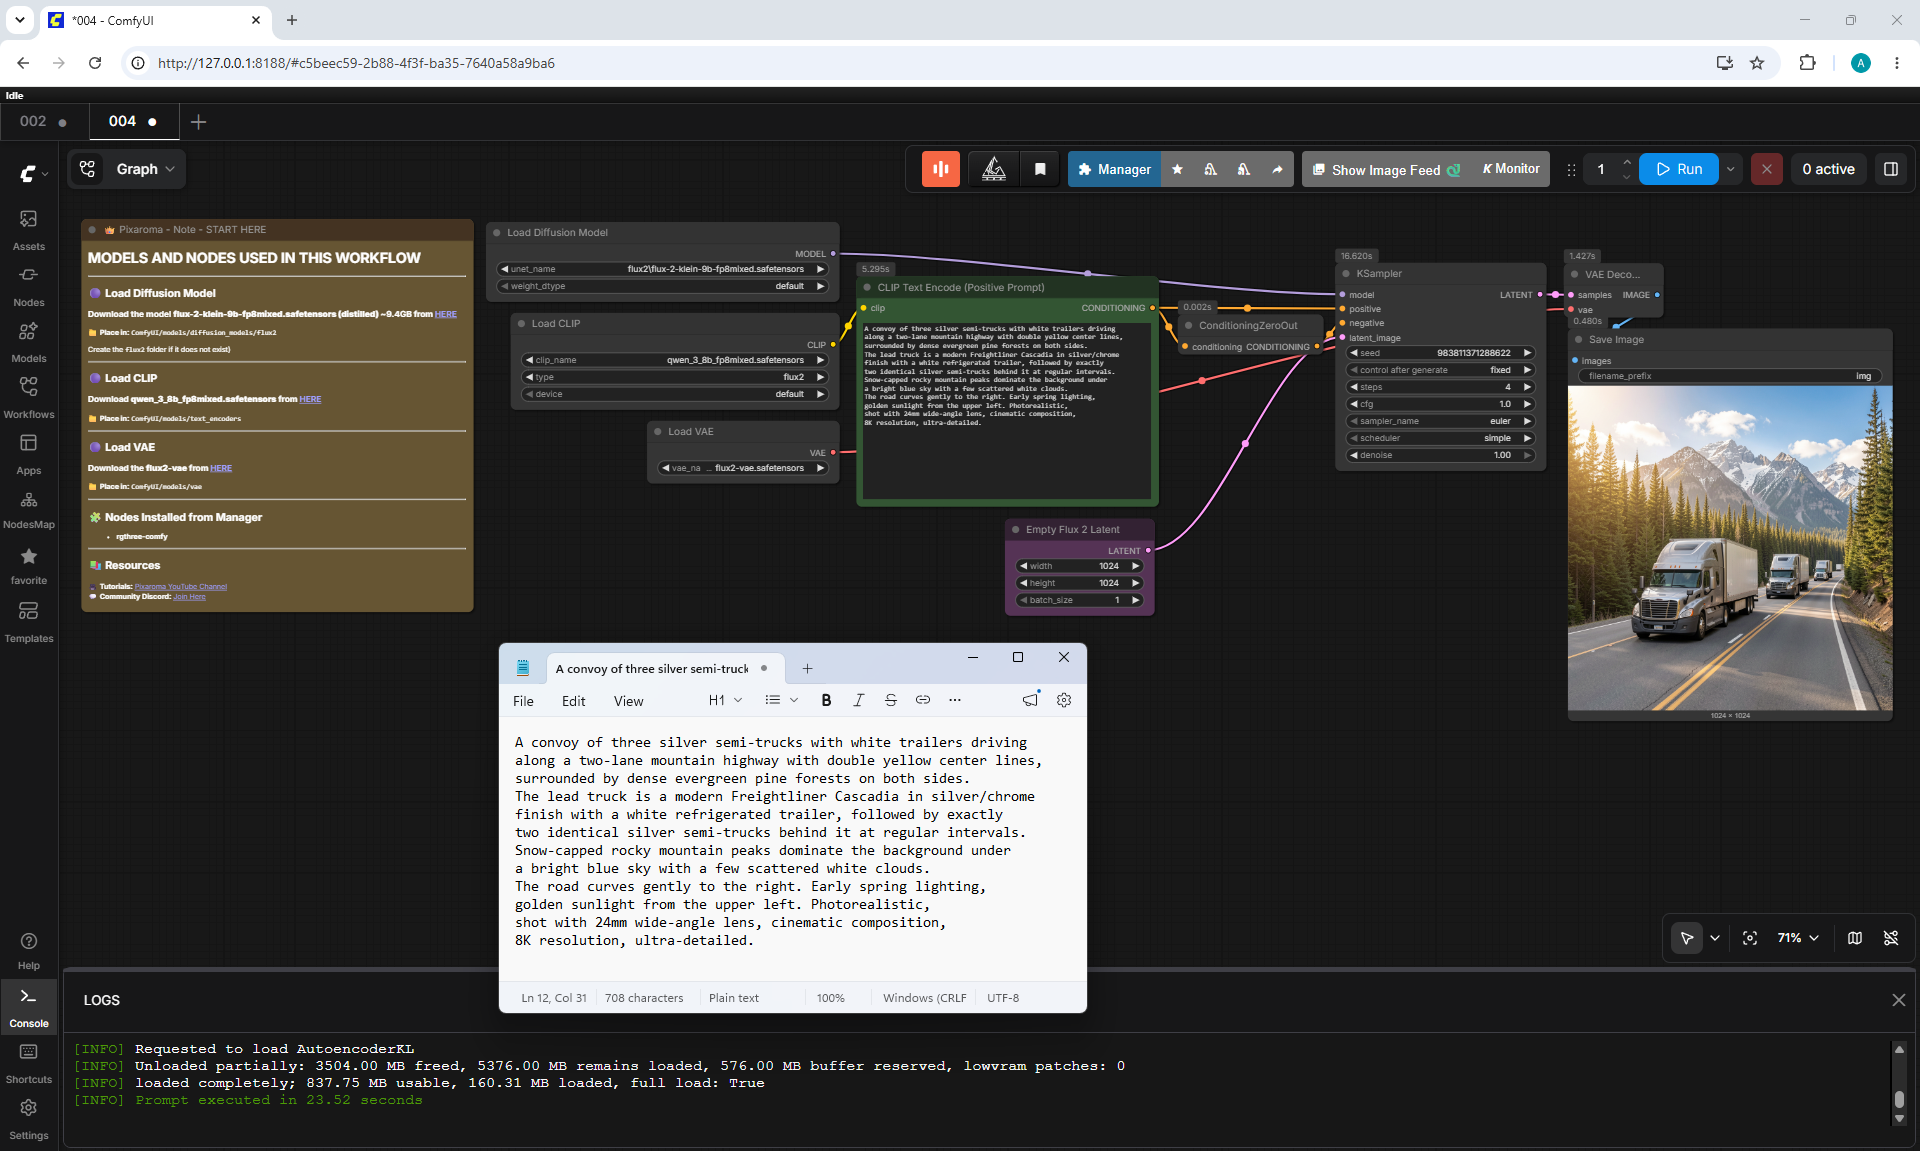The image size is (1920, 1151).
Task: Open the Workflows sidebar panel
Action: pyautogui.click(x=29, y=397)
